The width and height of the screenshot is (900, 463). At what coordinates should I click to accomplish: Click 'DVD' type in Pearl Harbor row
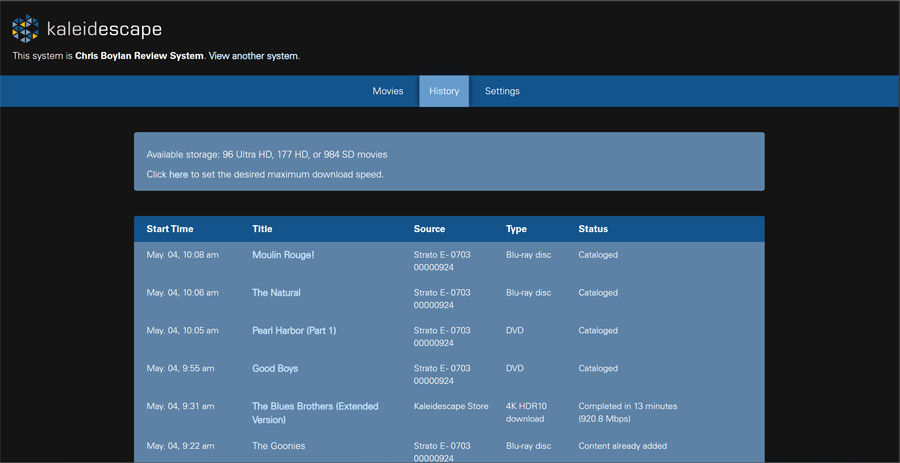tap(515, 330)
